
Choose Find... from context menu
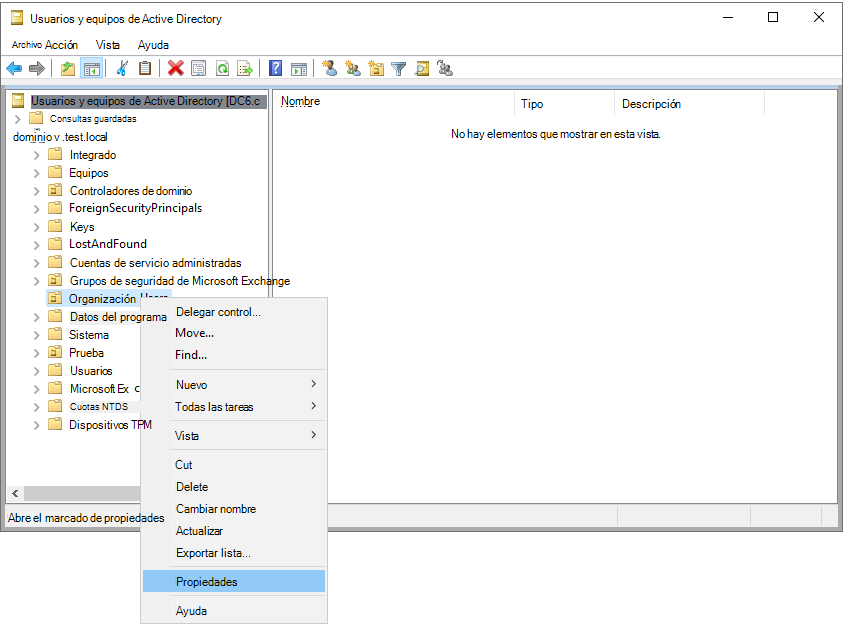(x=234, y=355)
